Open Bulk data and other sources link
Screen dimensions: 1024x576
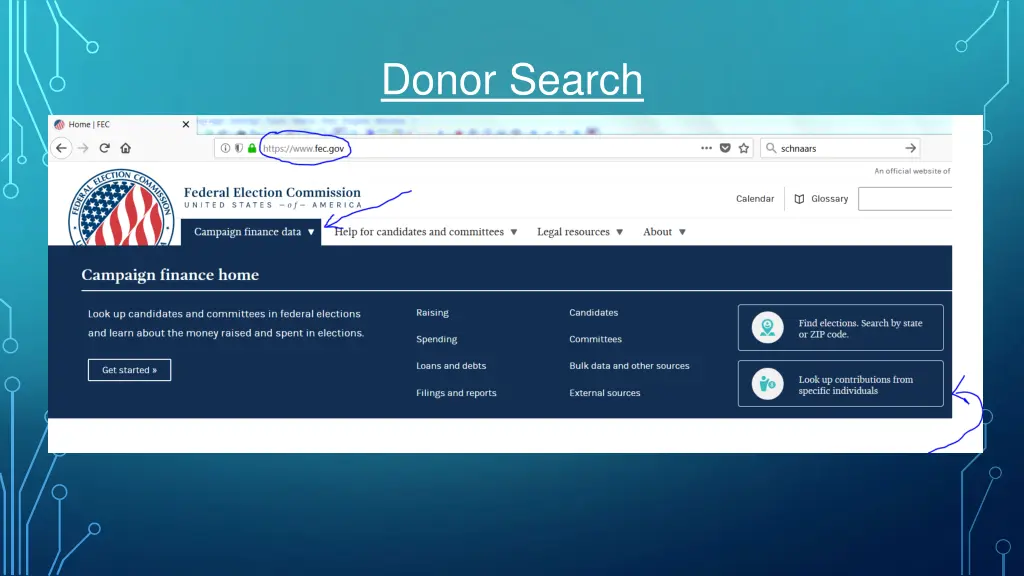point(630,366)
